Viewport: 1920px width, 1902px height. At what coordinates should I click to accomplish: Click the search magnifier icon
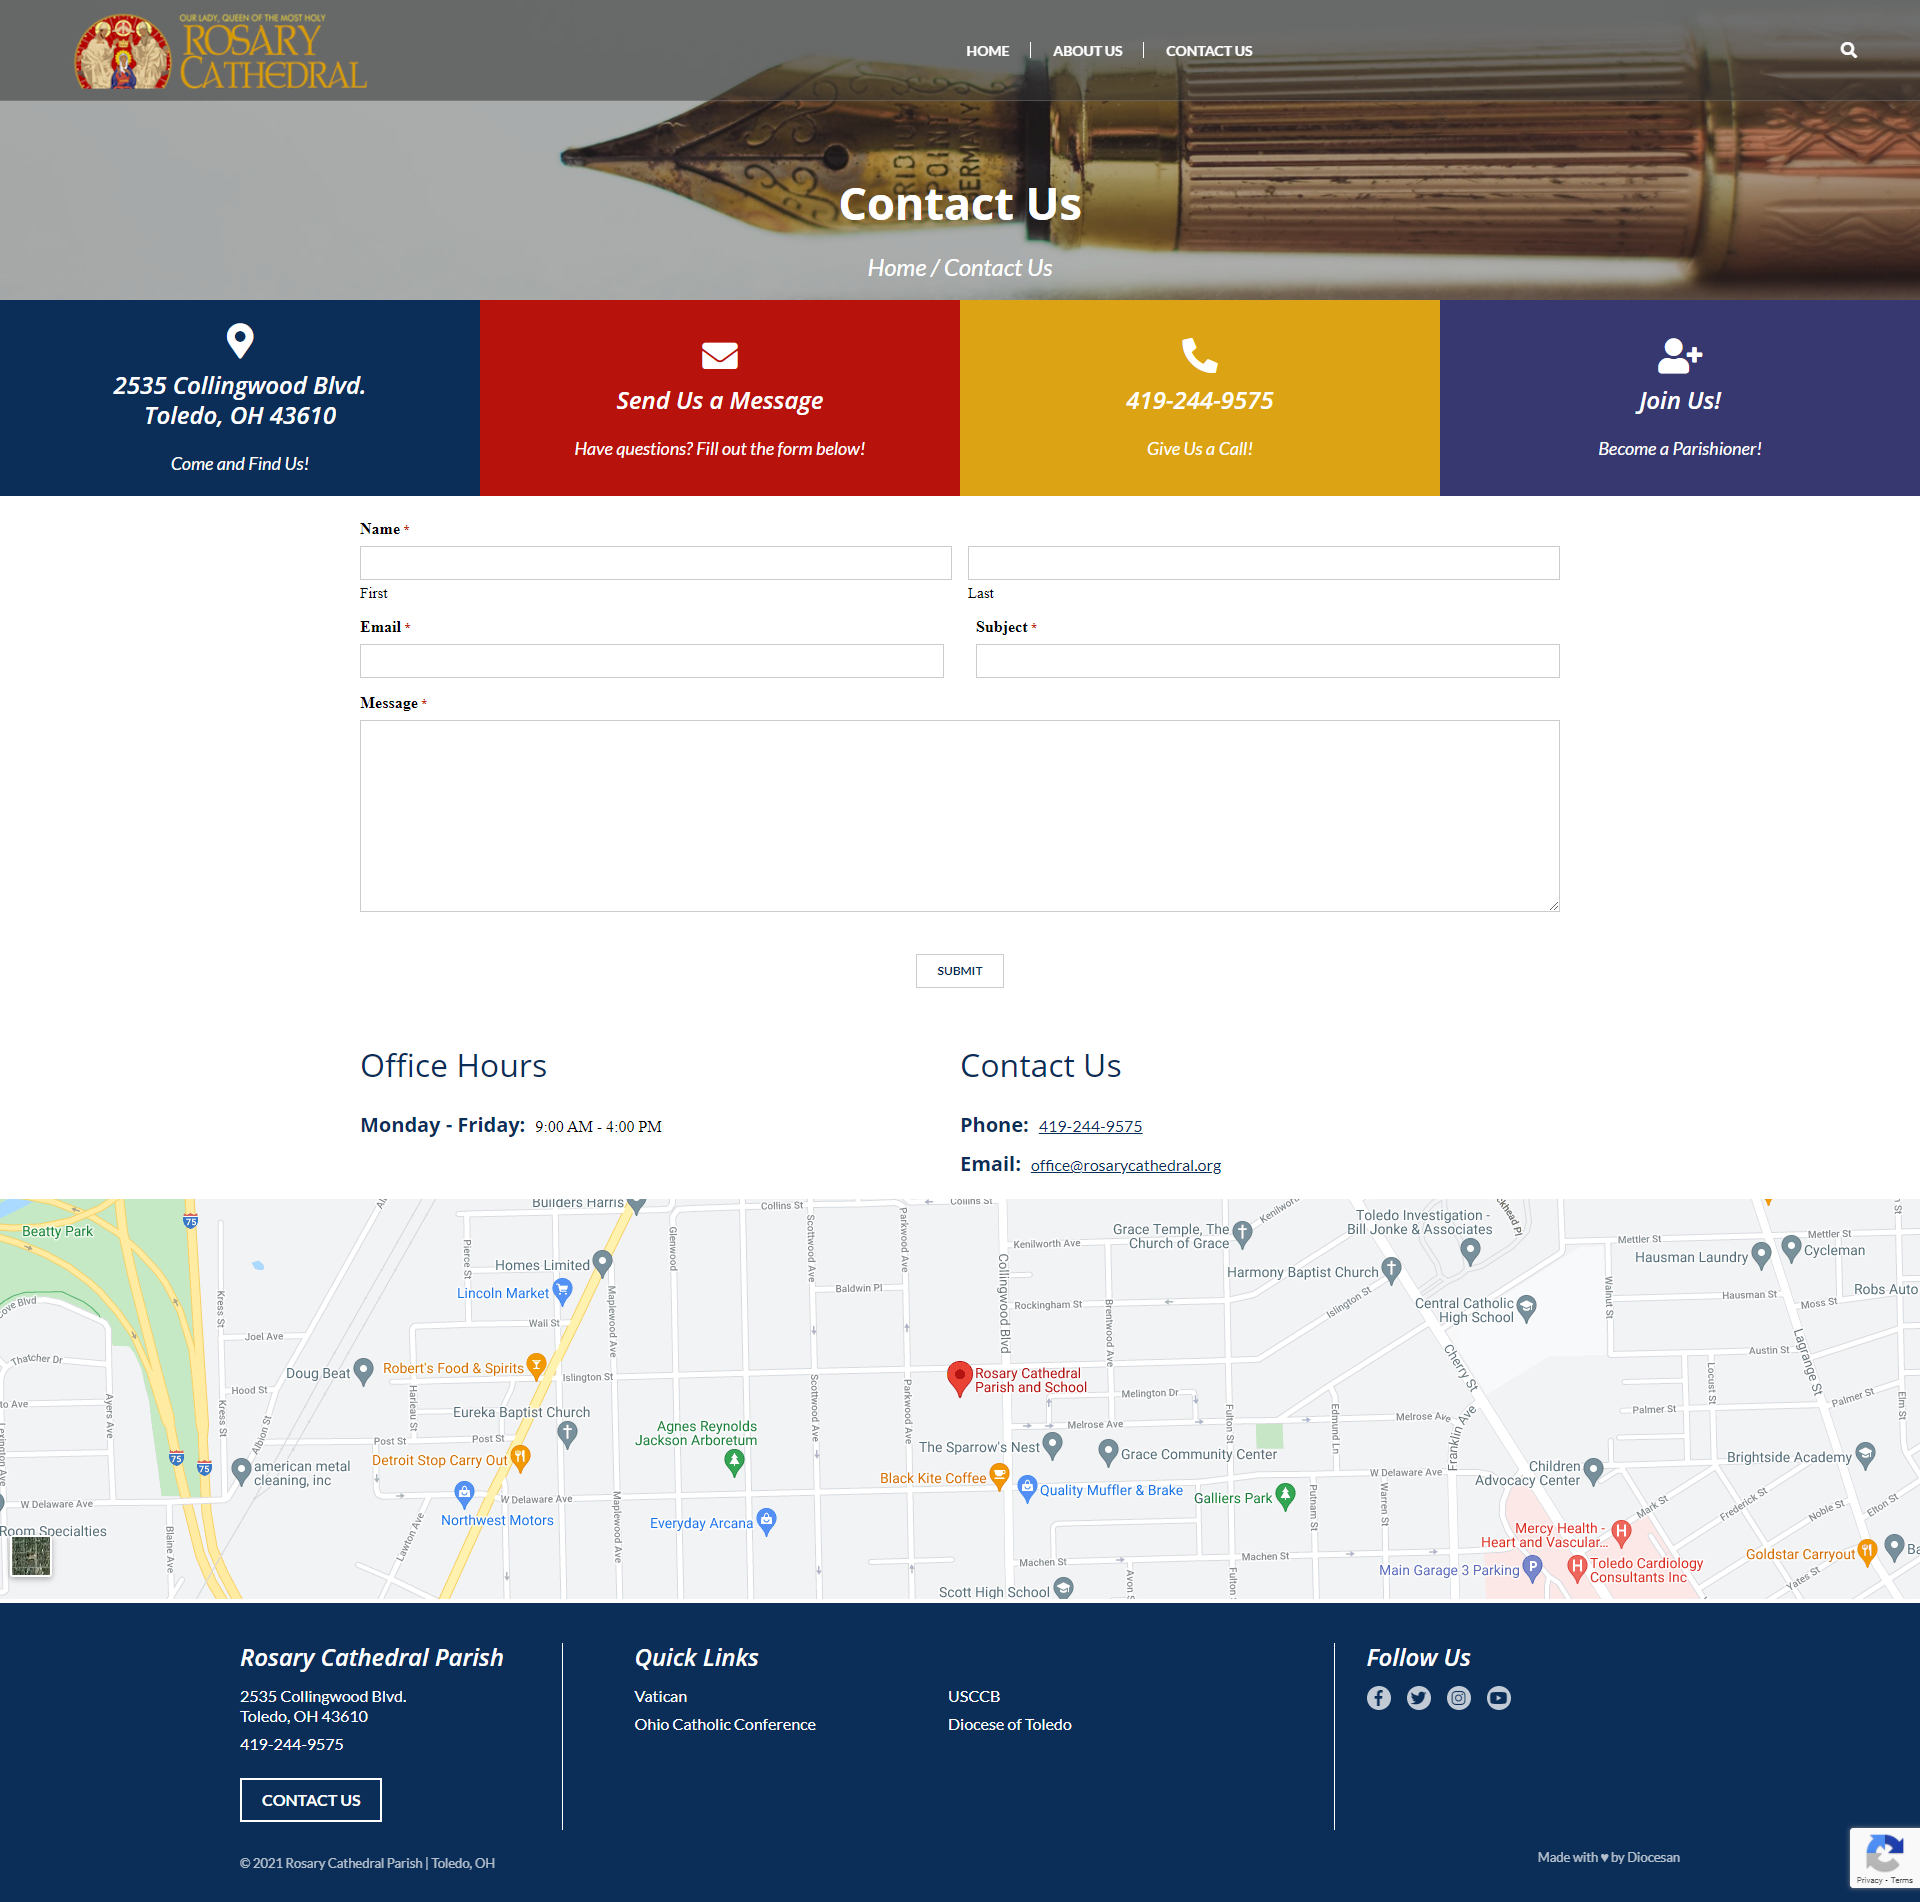(x=1848, y=50)
